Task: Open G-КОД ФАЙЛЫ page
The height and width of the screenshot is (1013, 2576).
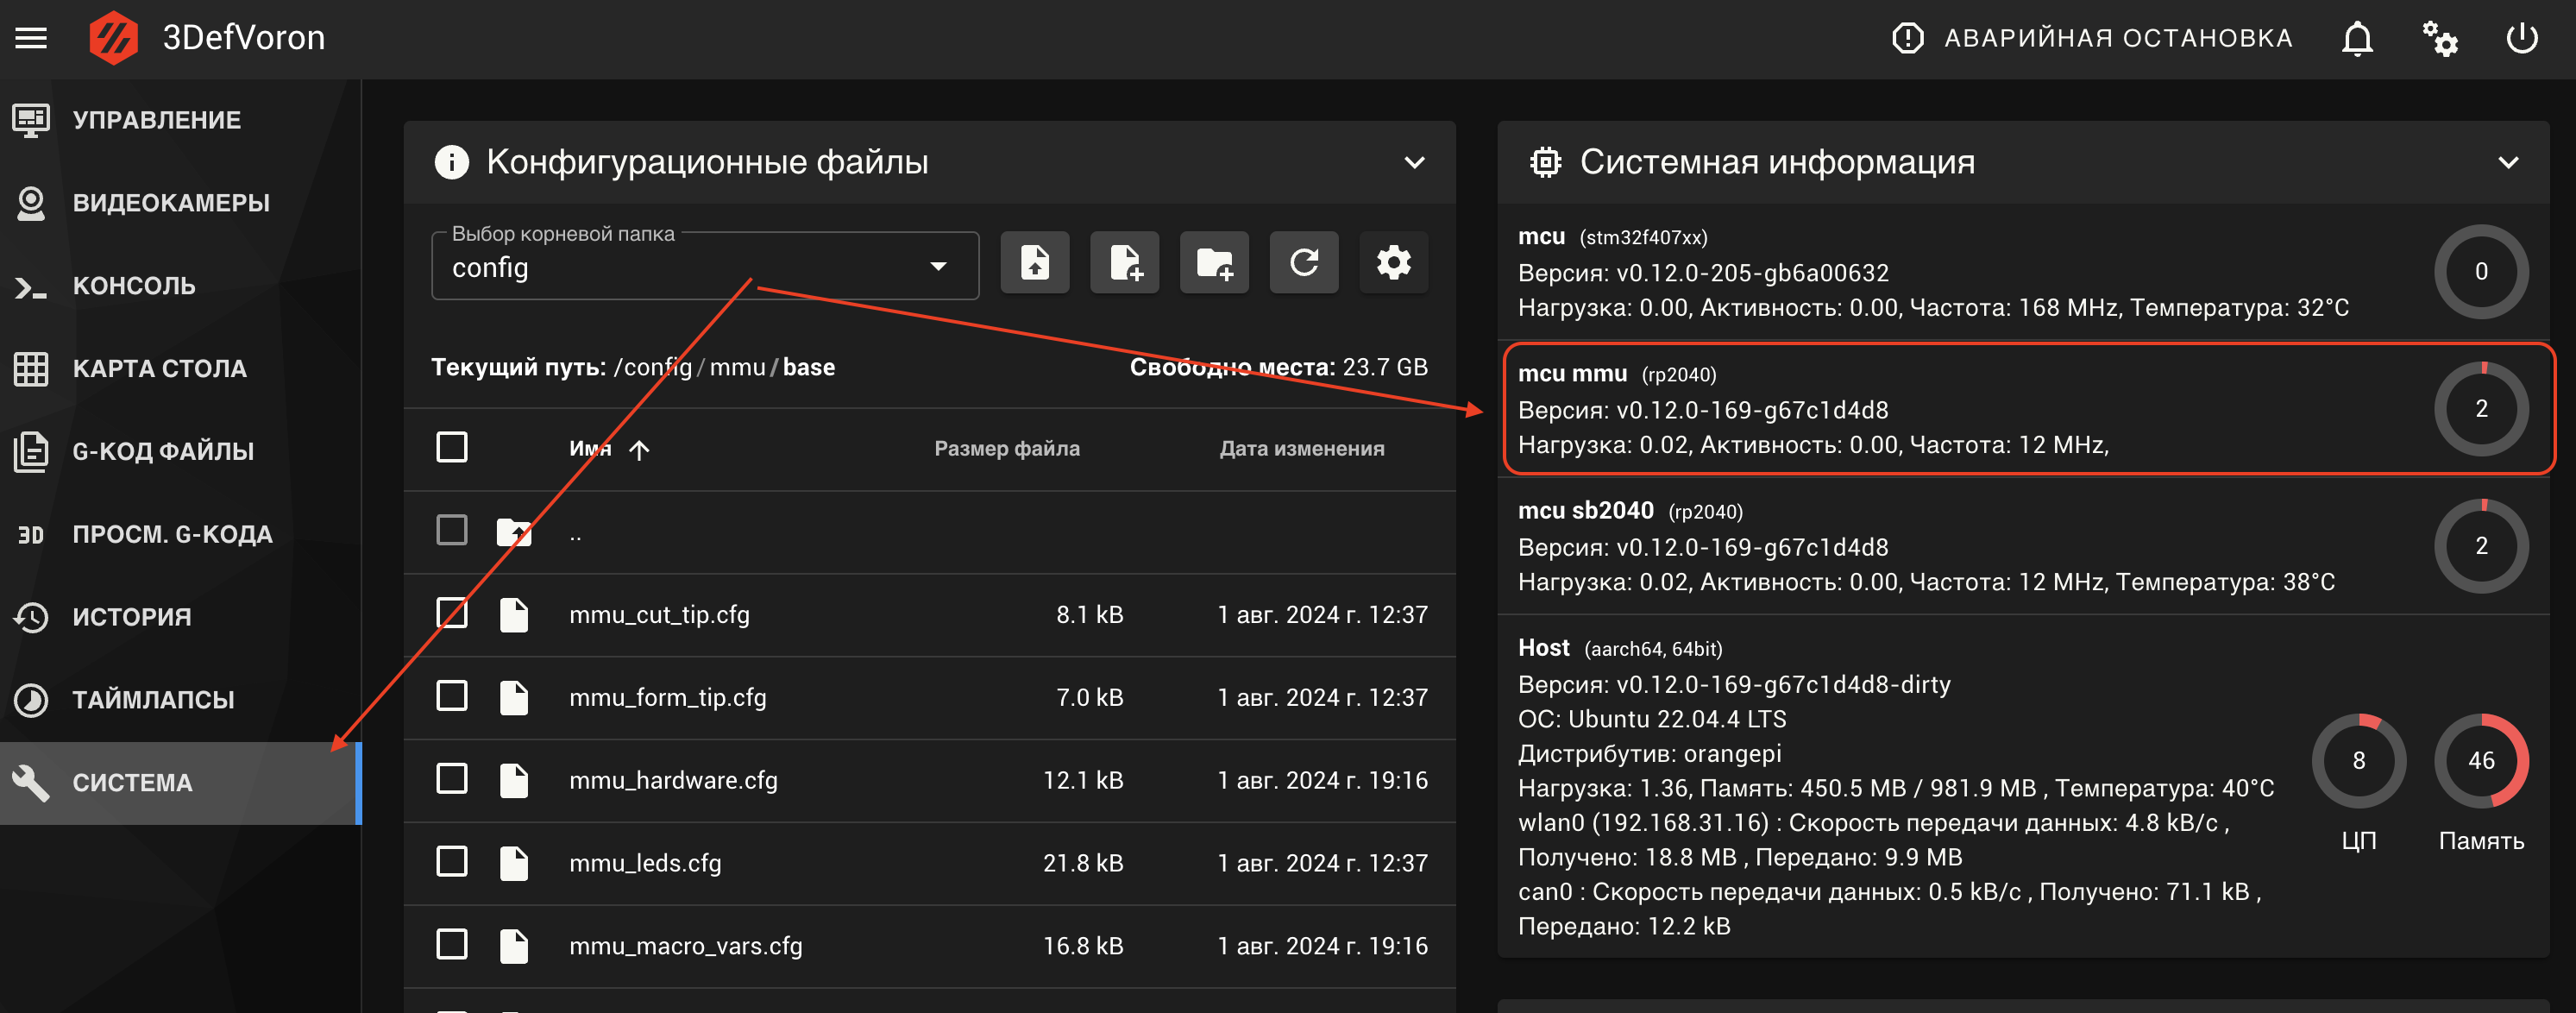Action: point(180,451)
